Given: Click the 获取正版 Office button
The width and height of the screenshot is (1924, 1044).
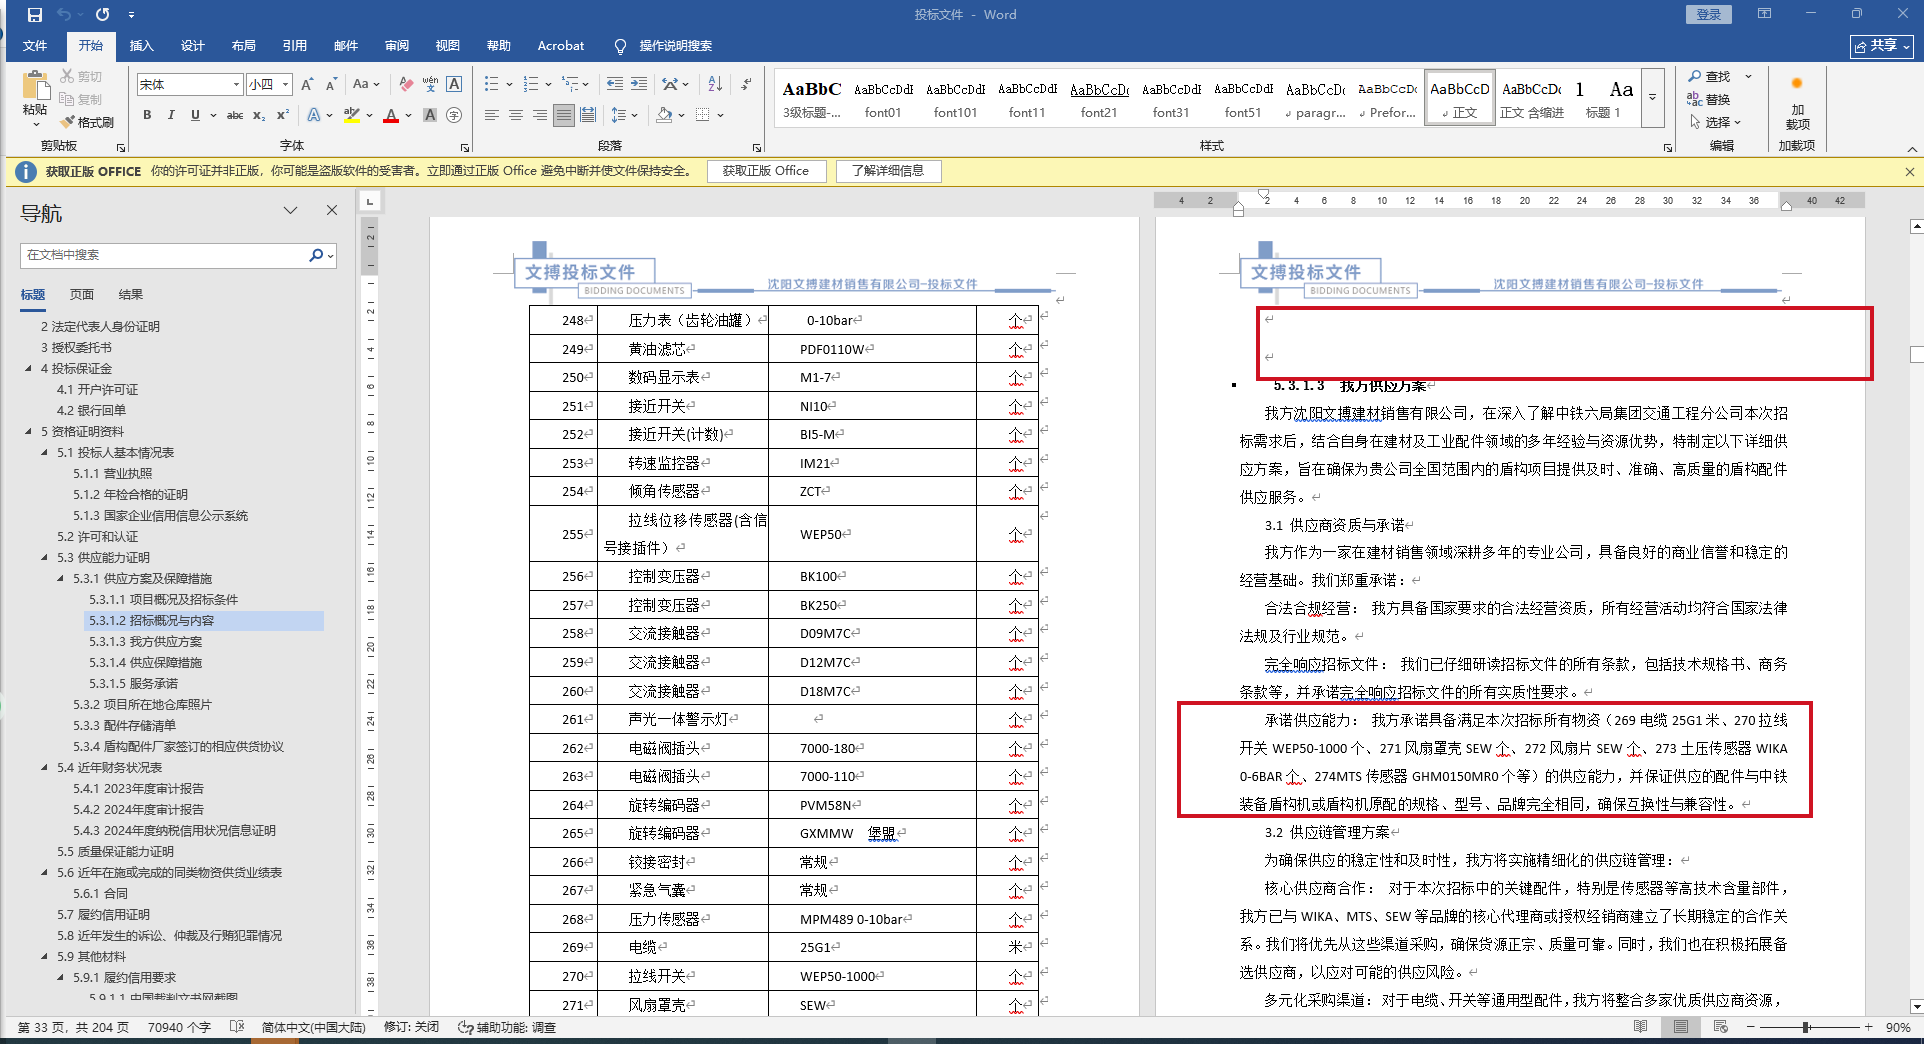Looking at the screenshot, I should click(766, 171).
